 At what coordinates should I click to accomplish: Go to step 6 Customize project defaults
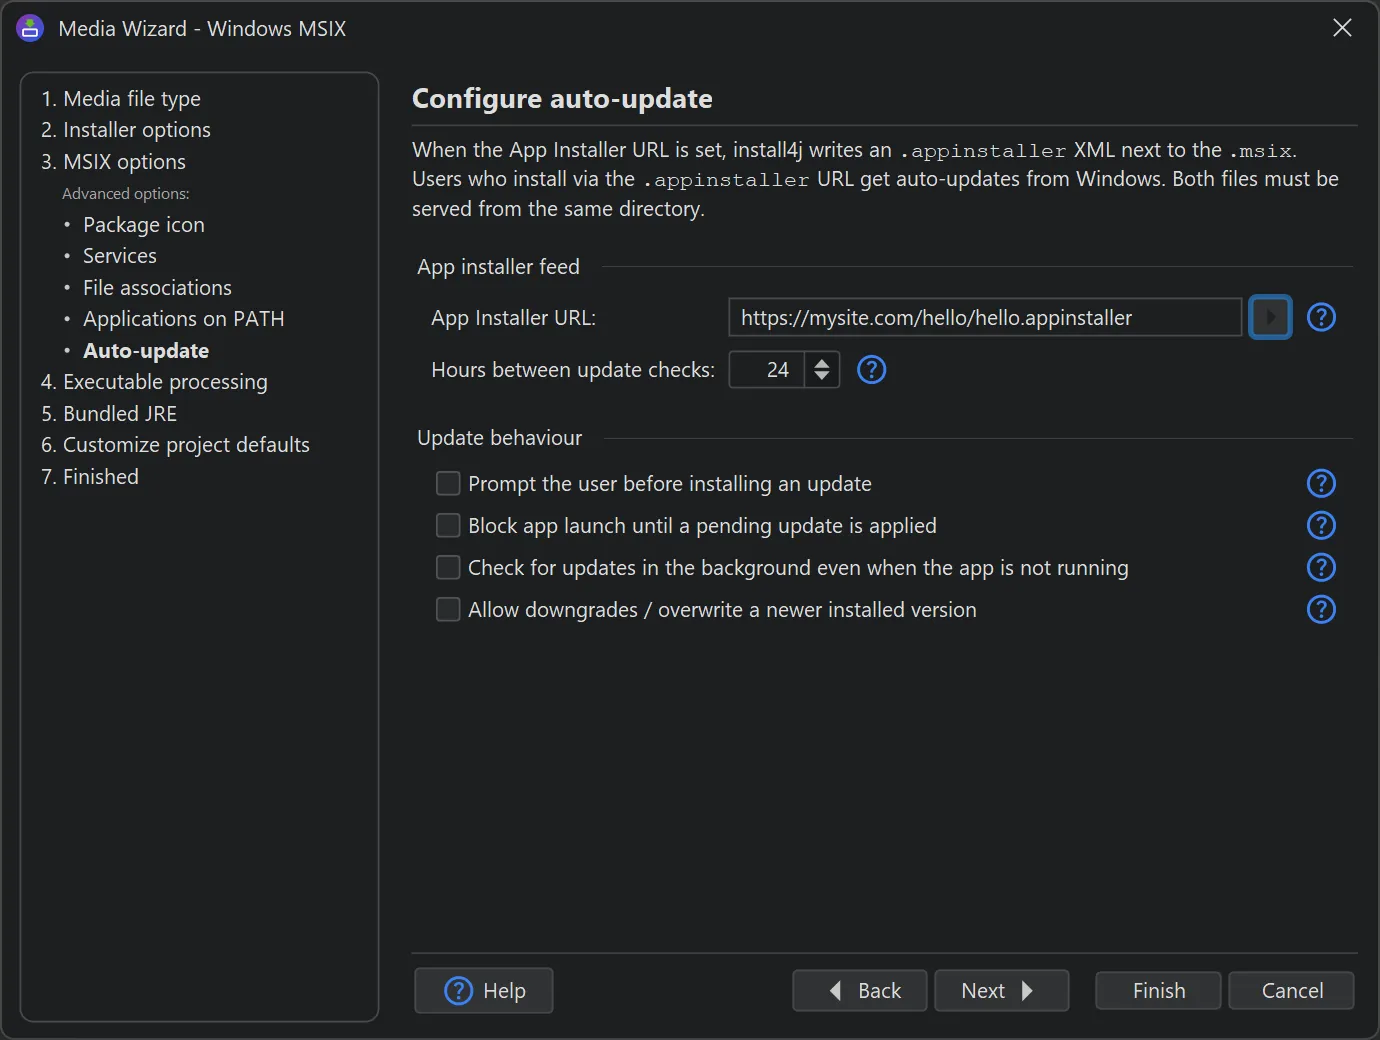click(175, 445)
